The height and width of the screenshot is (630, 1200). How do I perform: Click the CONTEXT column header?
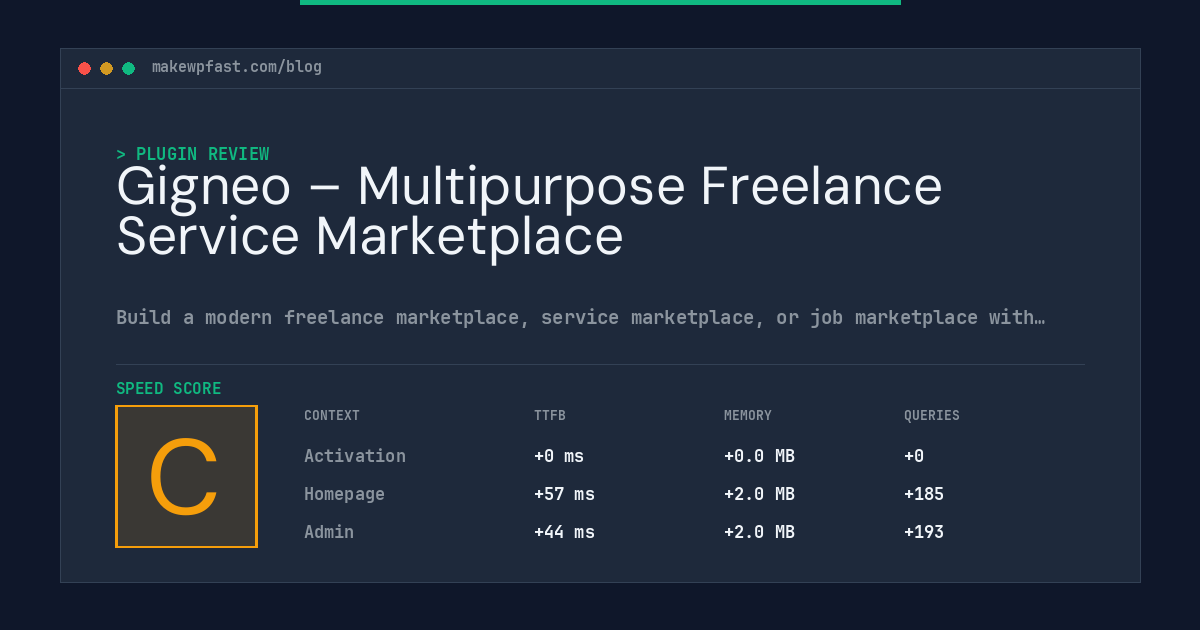pos(332,416)
